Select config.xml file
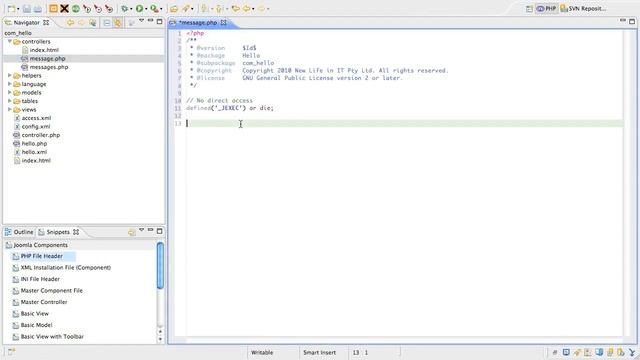The height and width of the screenshot is (360, 640). (36, 127)
